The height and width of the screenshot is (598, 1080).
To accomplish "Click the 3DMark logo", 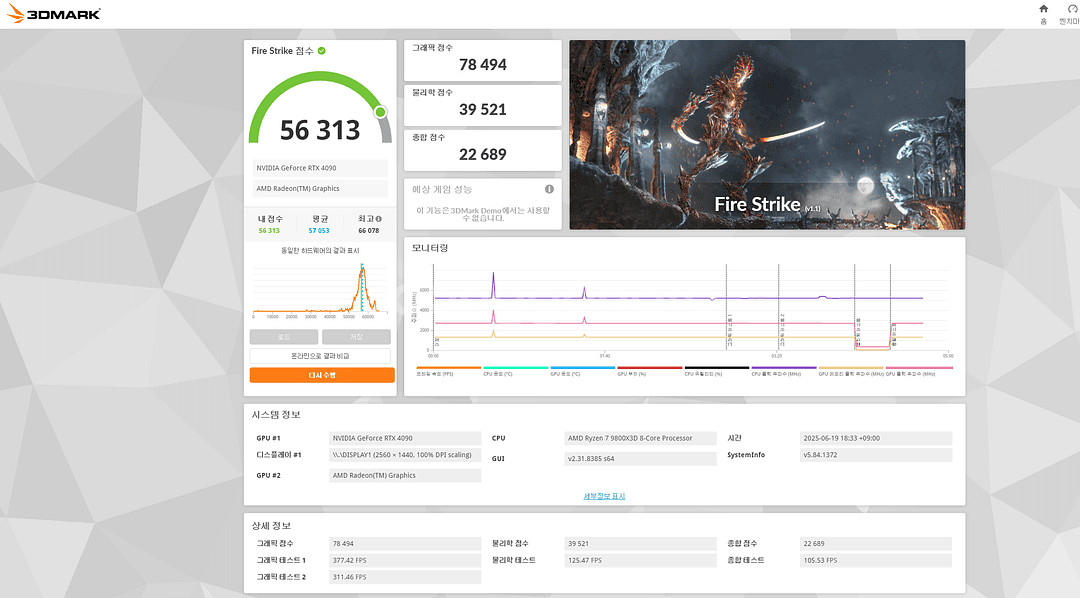I will click(x=54, y=14).
